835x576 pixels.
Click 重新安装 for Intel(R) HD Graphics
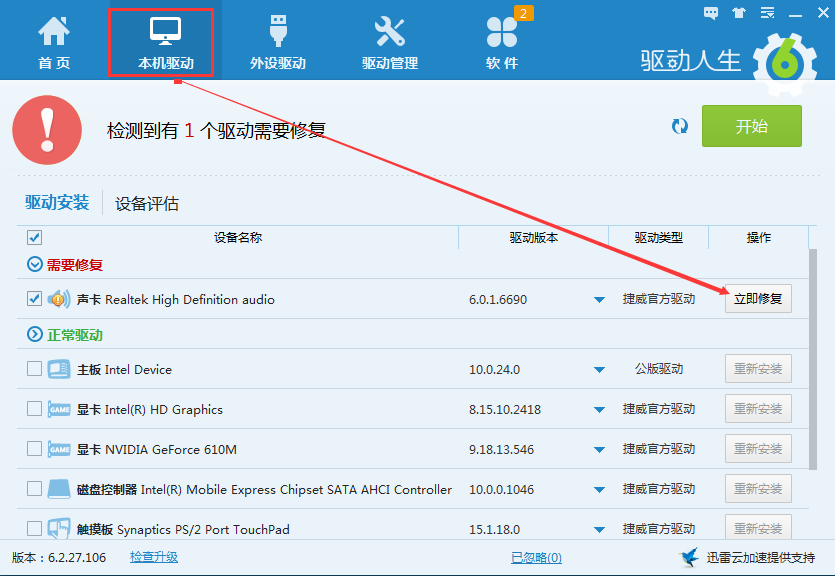(x=758, y=408)
